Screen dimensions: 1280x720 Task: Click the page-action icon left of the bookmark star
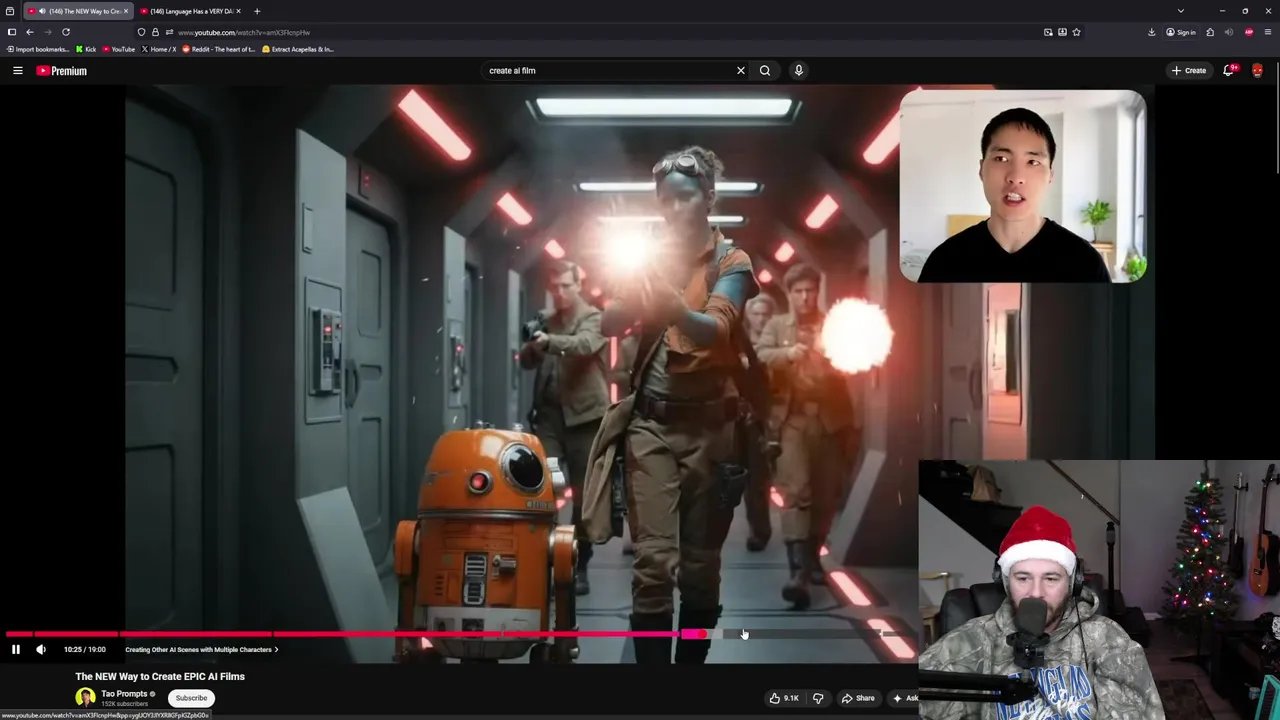point(1062,32)
